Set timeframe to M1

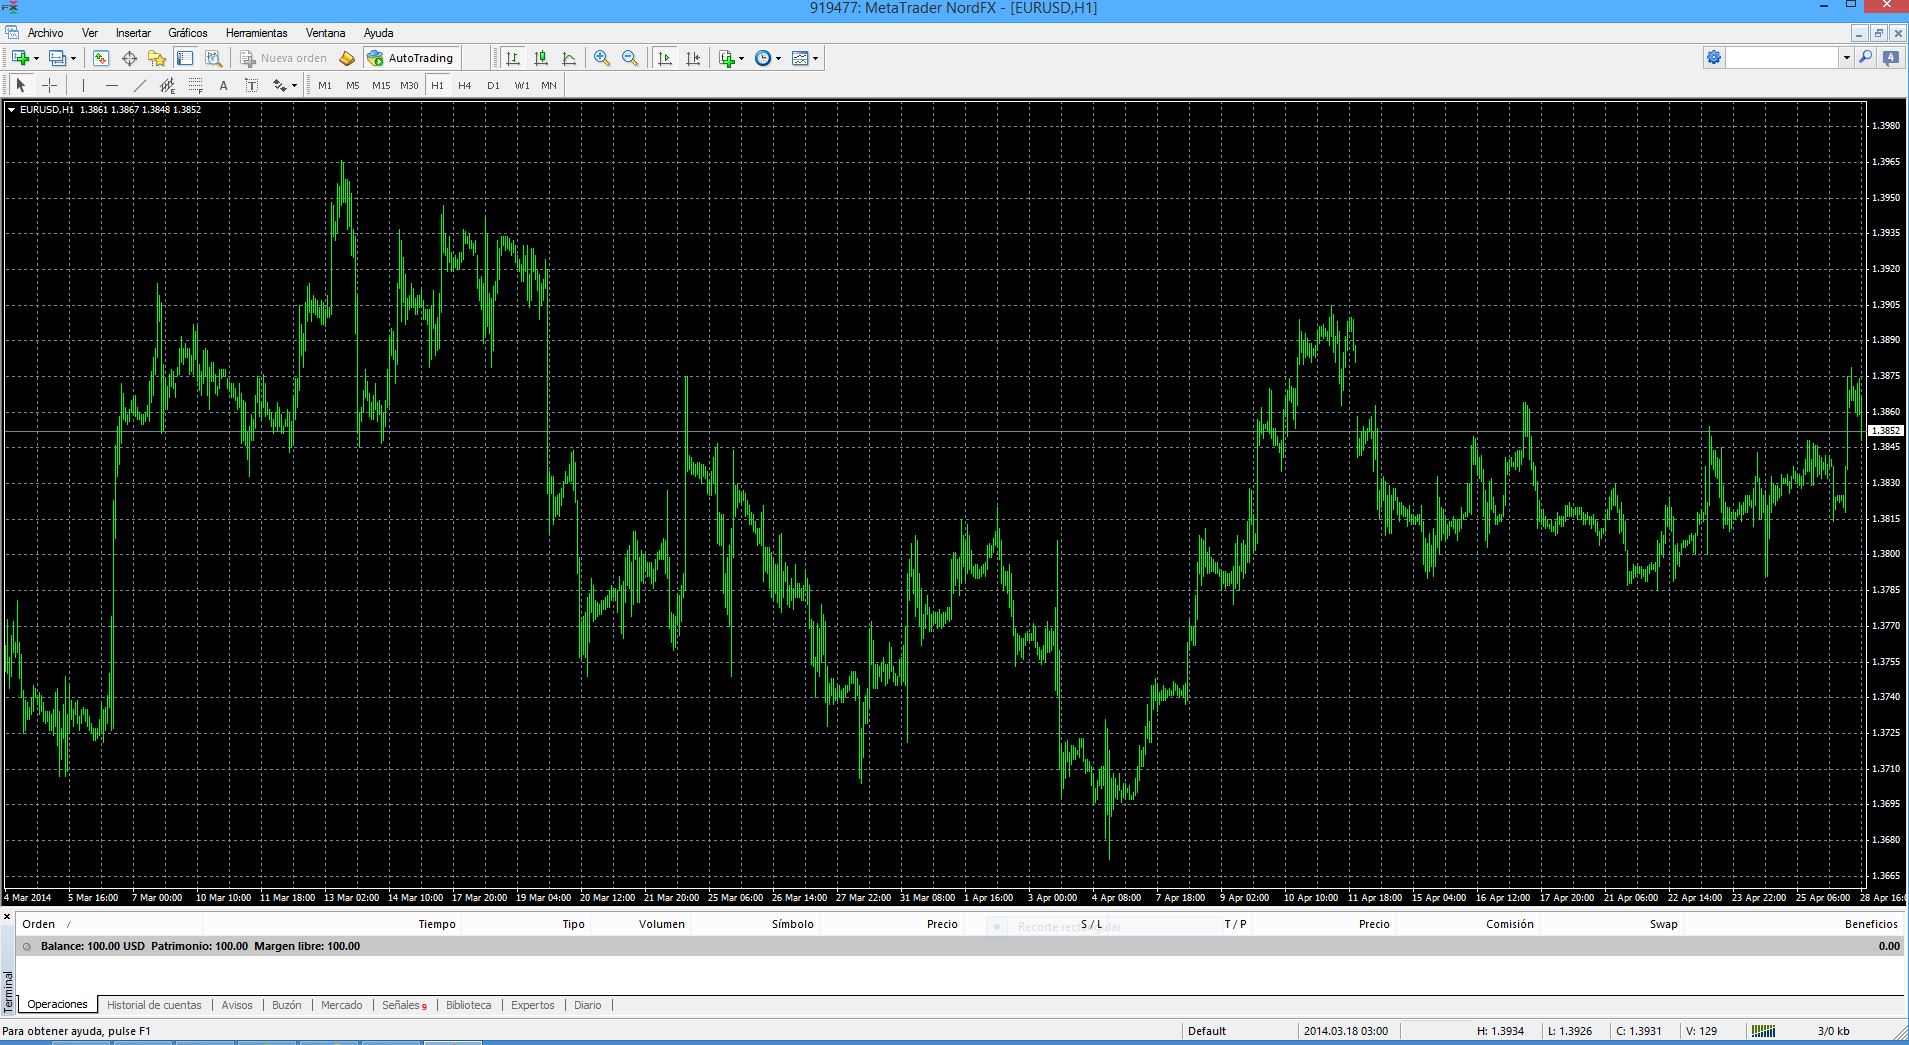(325, 86)
